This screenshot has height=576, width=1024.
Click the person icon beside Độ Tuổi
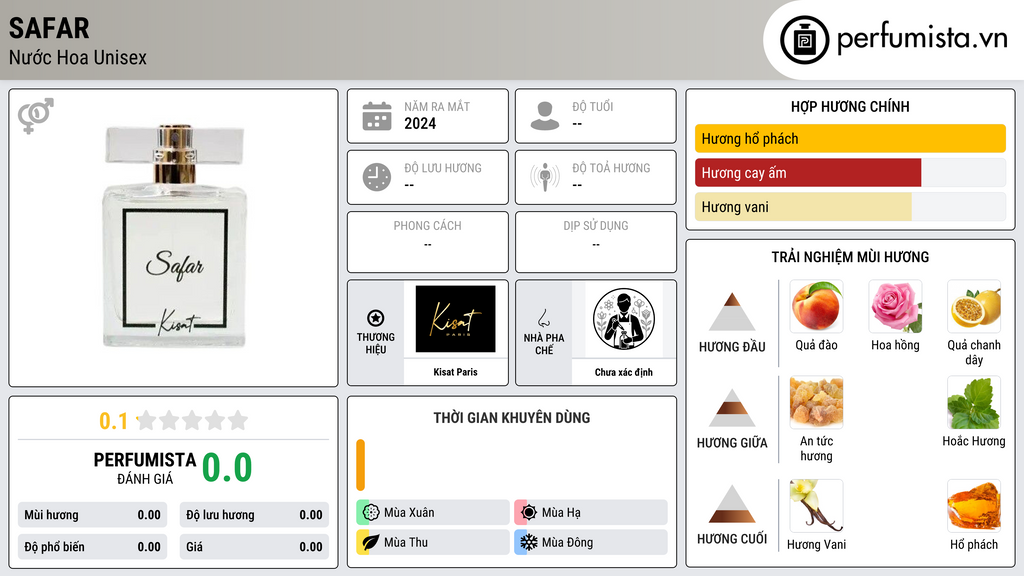tap(545, 116)
